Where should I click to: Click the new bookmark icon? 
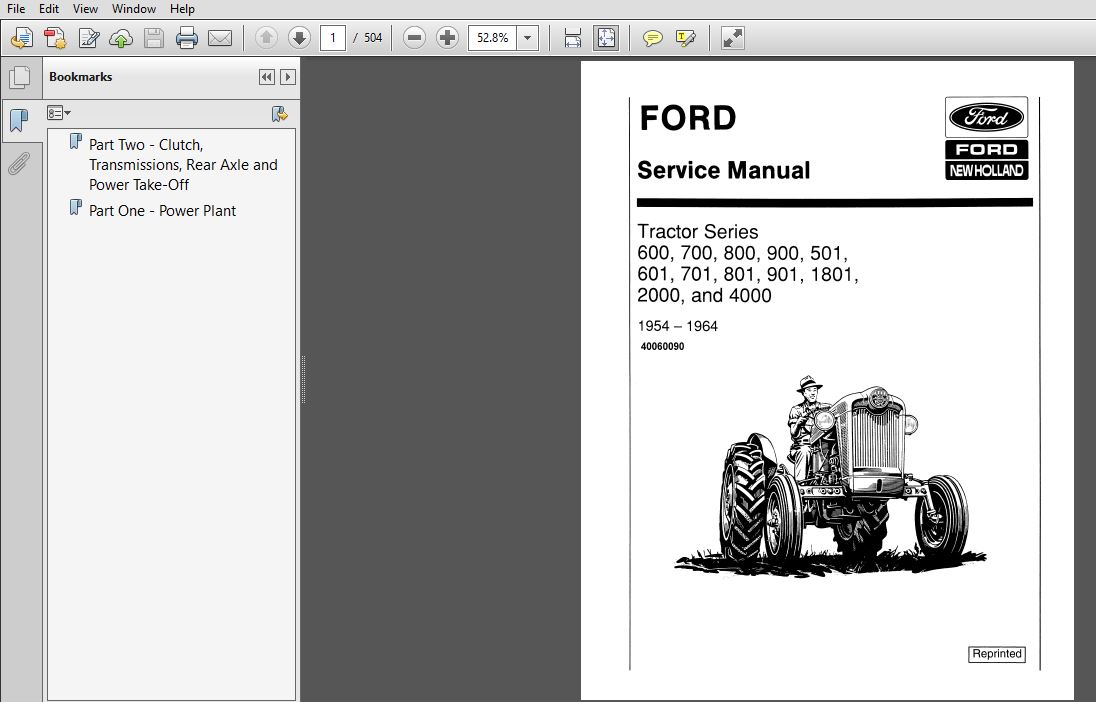[280, 113]
